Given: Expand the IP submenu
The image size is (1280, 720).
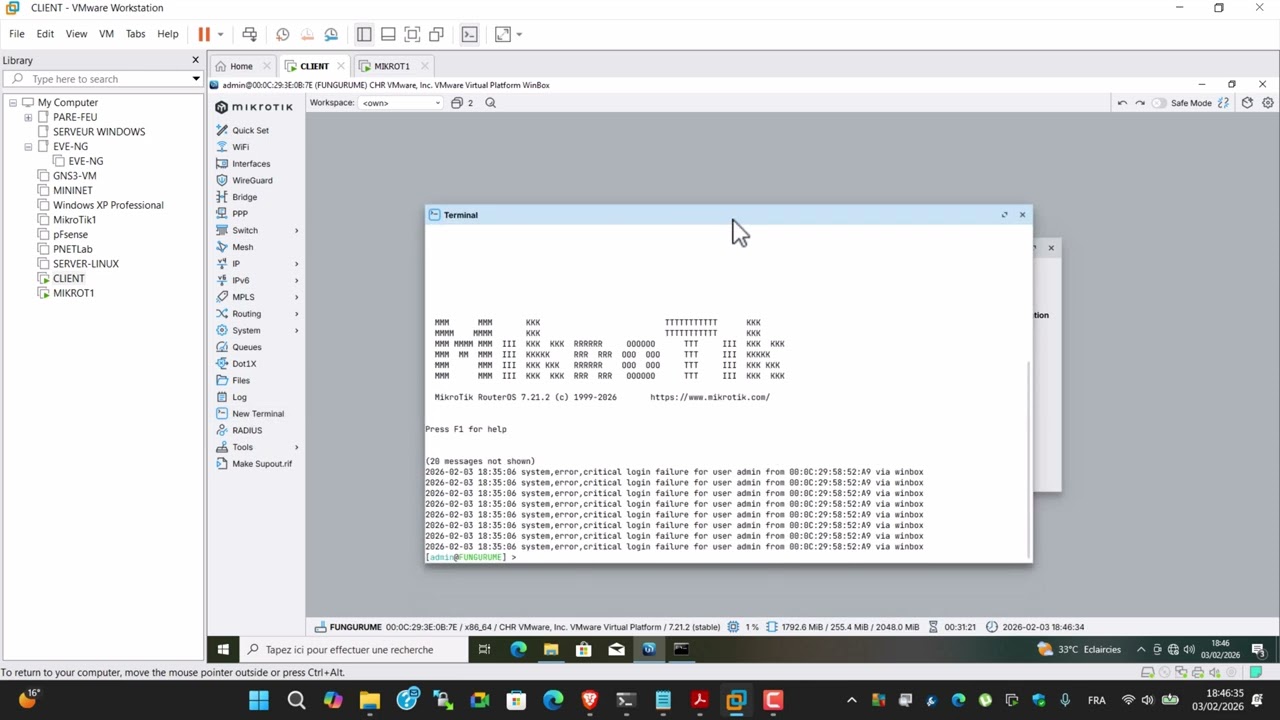Looking at the screenshot, I should [x=296, y=264].
